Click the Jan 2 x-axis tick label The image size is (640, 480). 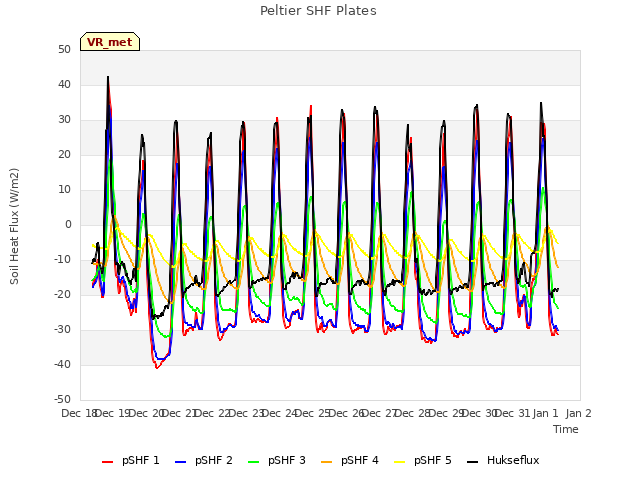click(x=578, y=413)
